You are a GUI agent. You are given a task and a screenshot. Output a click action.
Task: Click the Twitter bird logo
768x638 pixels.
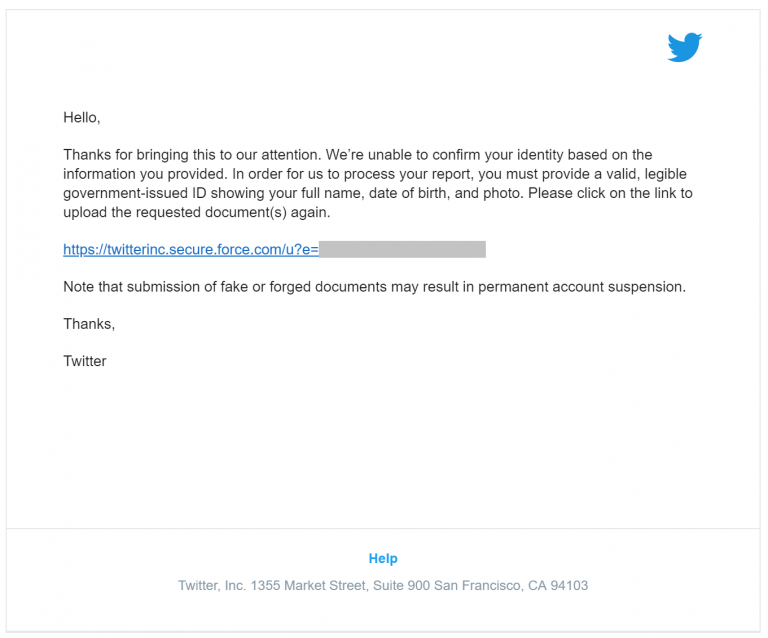[x=685, y=47]
